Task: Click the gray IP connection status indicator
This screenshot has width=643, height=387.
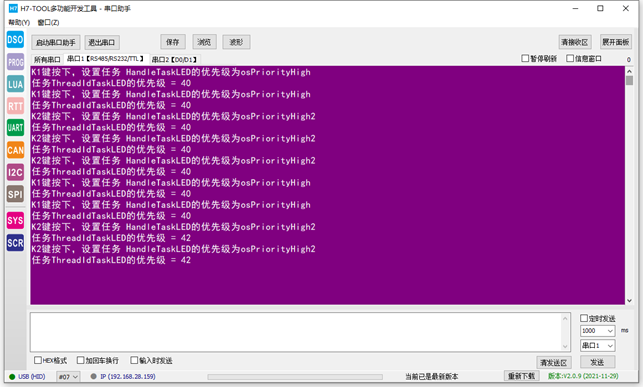Action: point(93,376)
